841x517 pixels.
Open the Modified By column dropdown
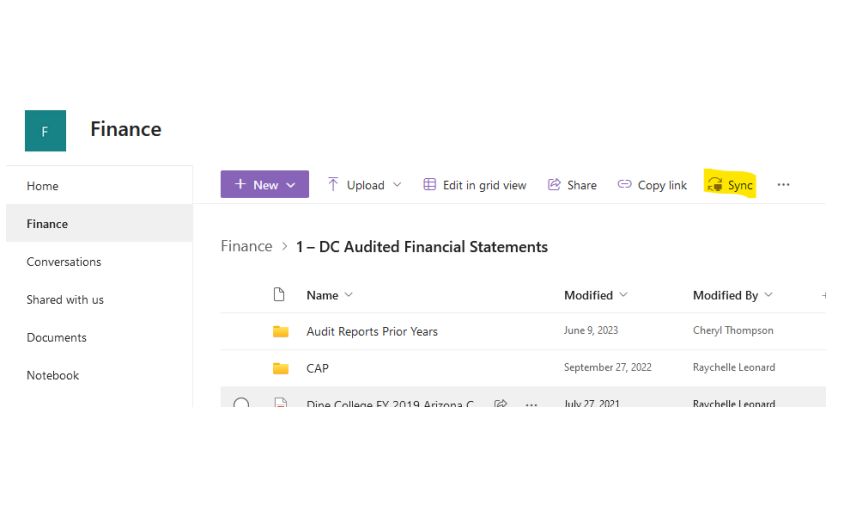click(x=768, y=295)
